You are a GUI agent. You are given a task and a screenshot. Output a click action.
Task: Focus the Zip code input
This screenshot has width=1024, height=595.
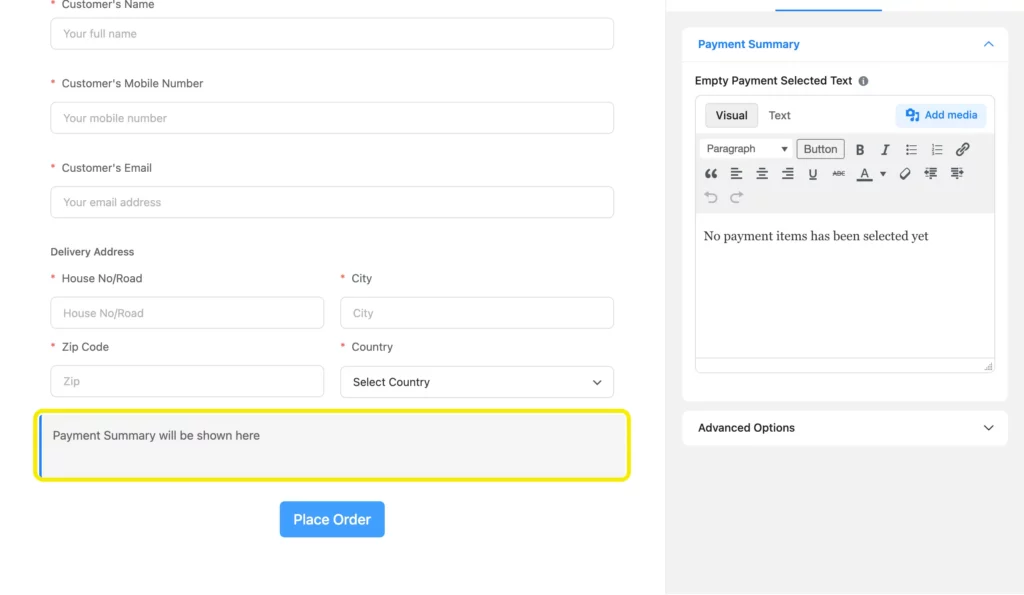[x=187, y=381]
